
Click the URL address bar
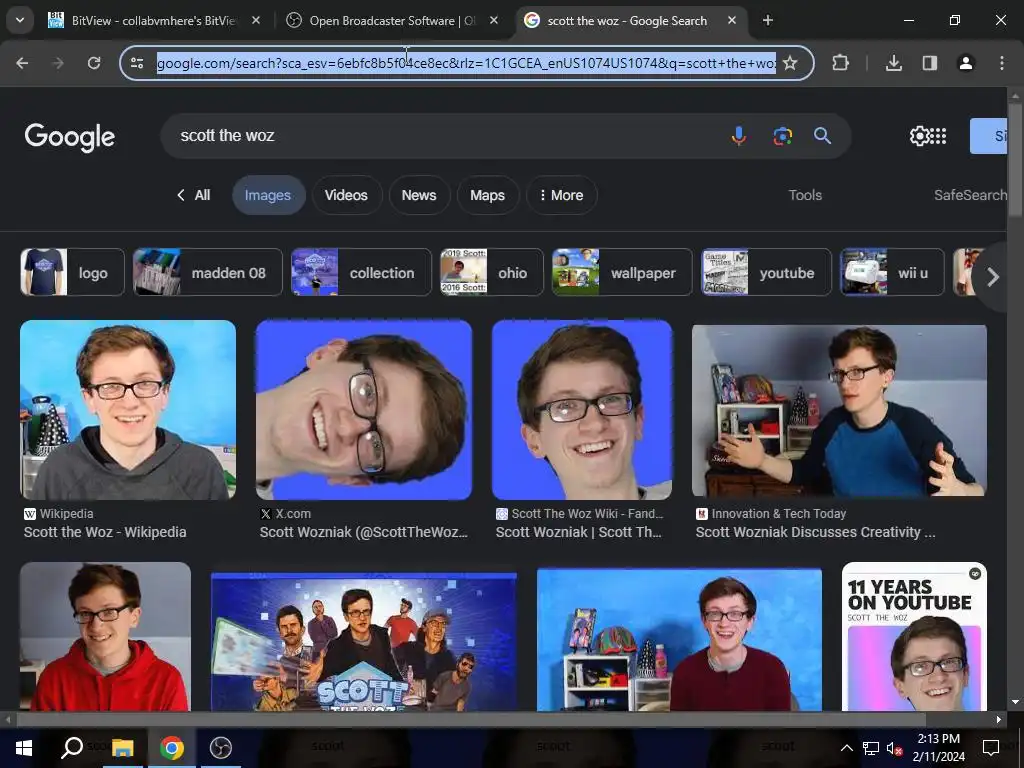pos(466,63)
